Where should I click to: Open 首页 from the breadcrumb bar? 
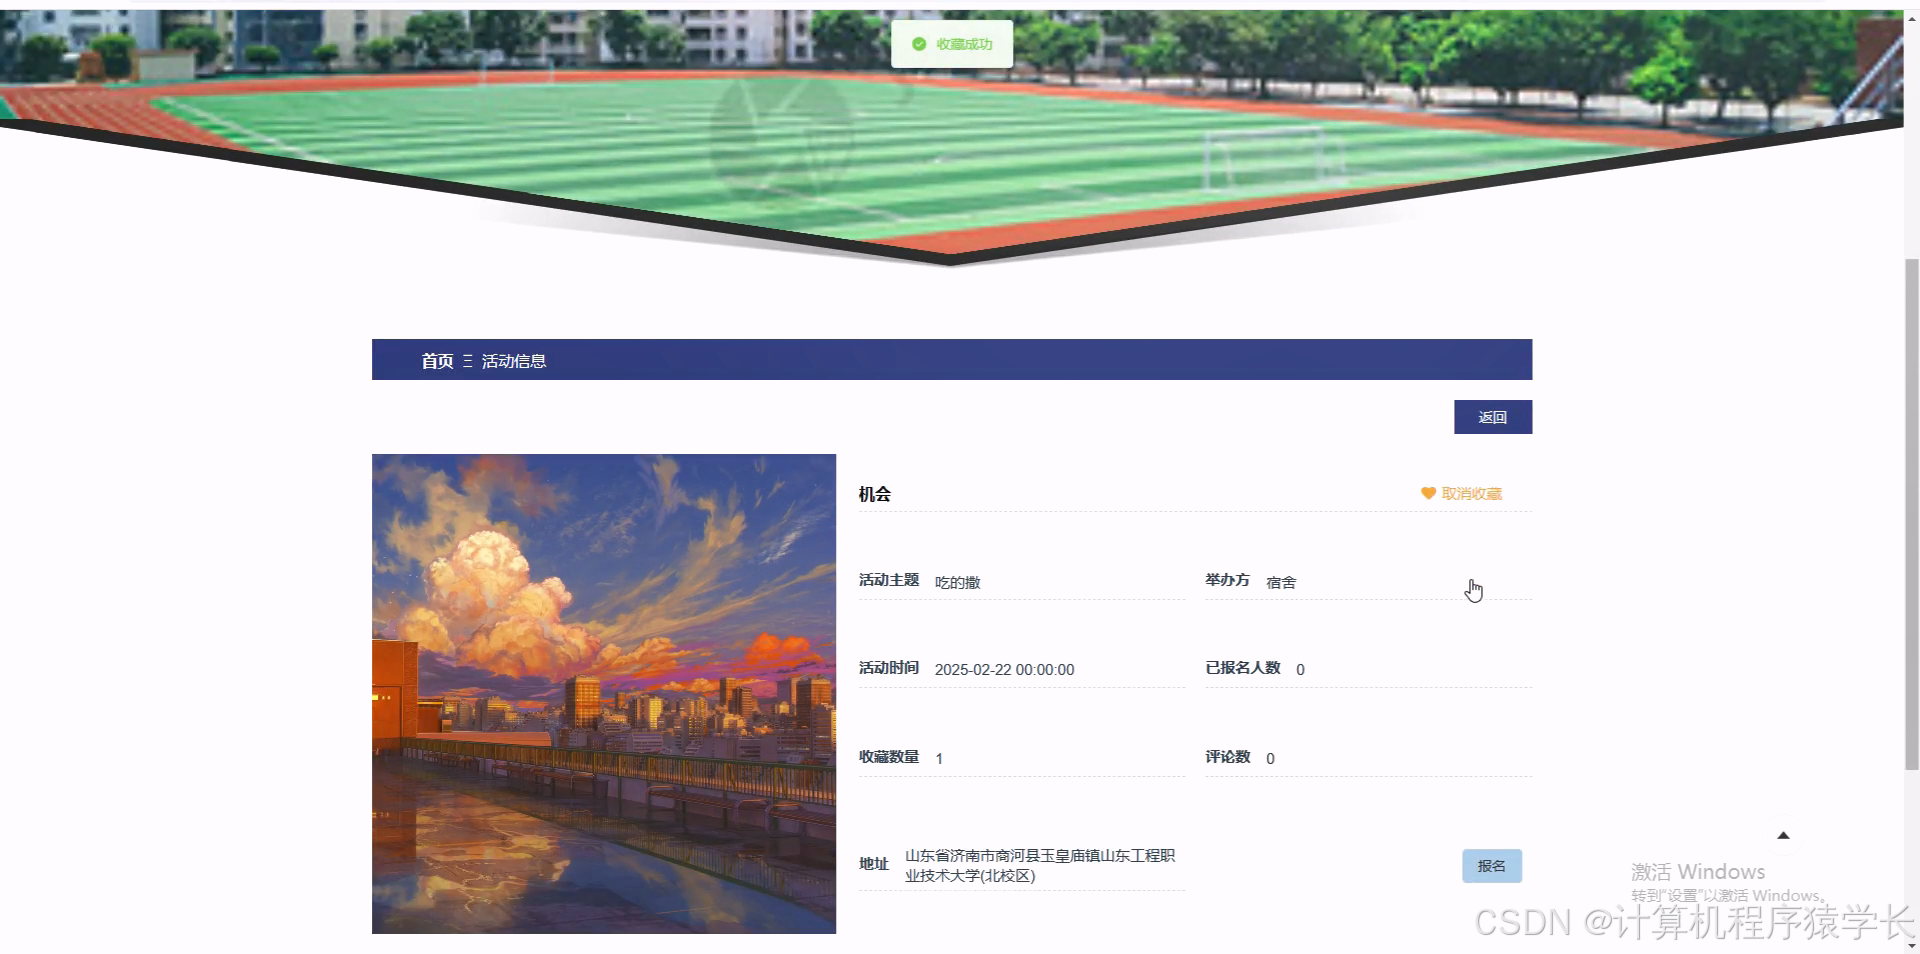(436, 360)
